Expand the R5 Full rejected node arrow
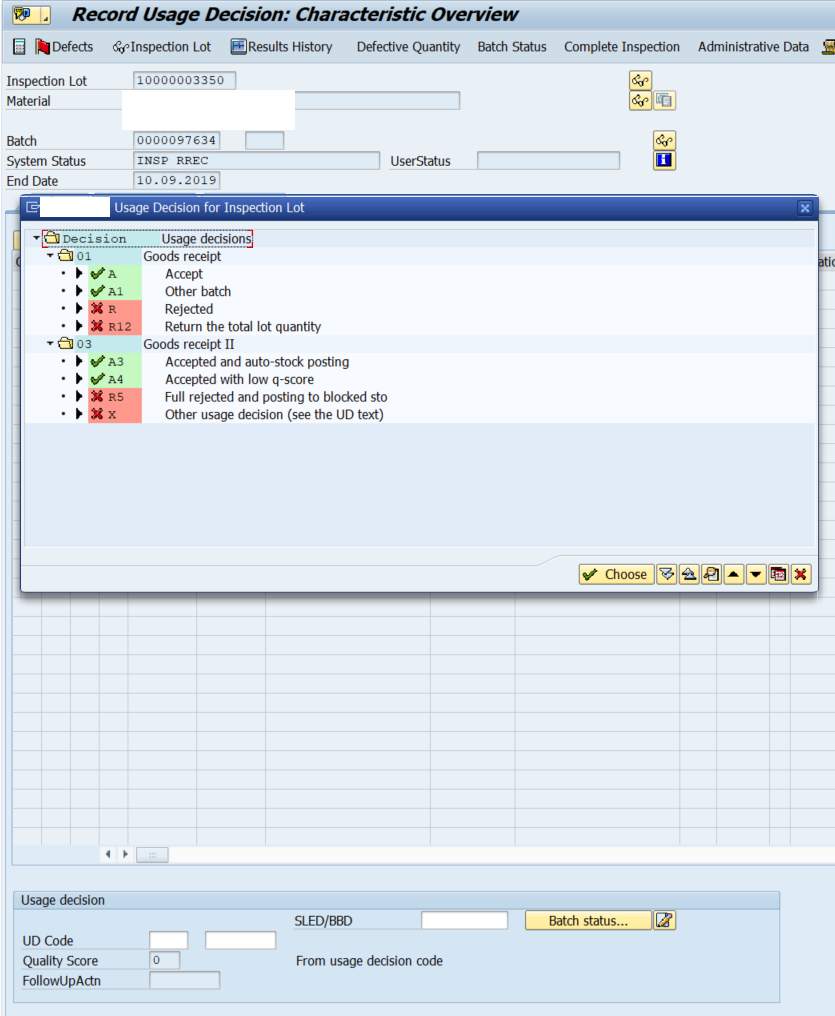The image size is (835, 1016). point(79,396)
